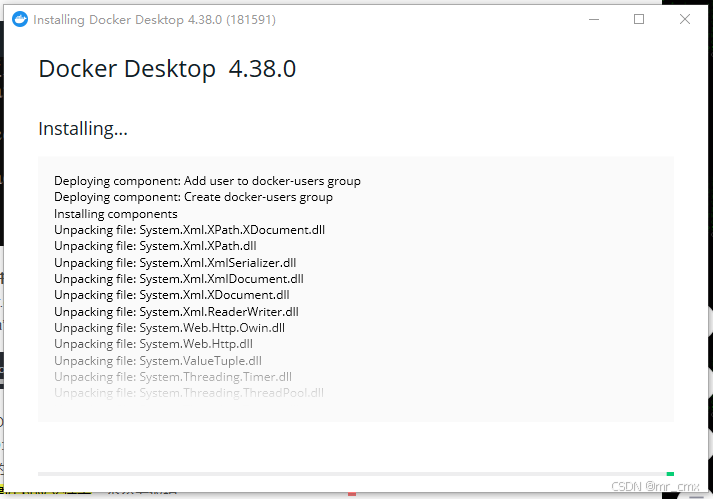Select the System.Web.Http.Owin.dll log line
713x499 pixels.
(170, 328)
